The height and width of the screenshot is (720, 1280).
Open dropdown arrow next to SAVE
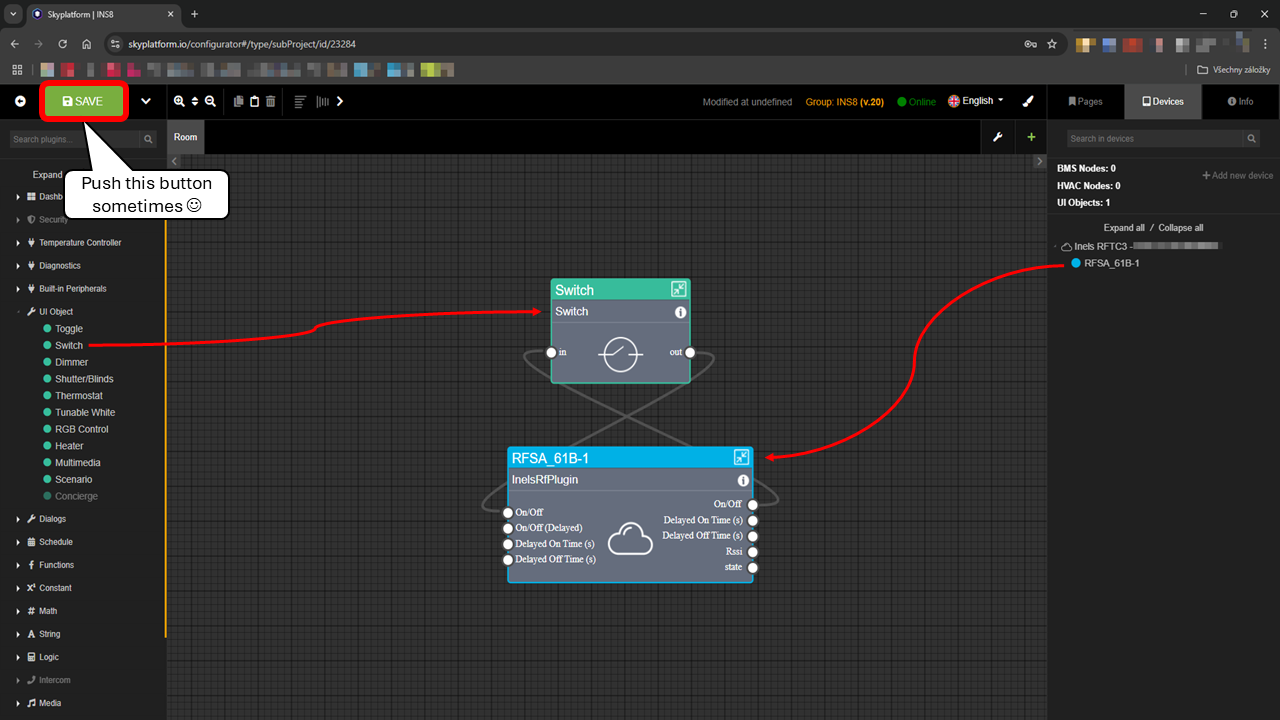(x=146, y=101)
